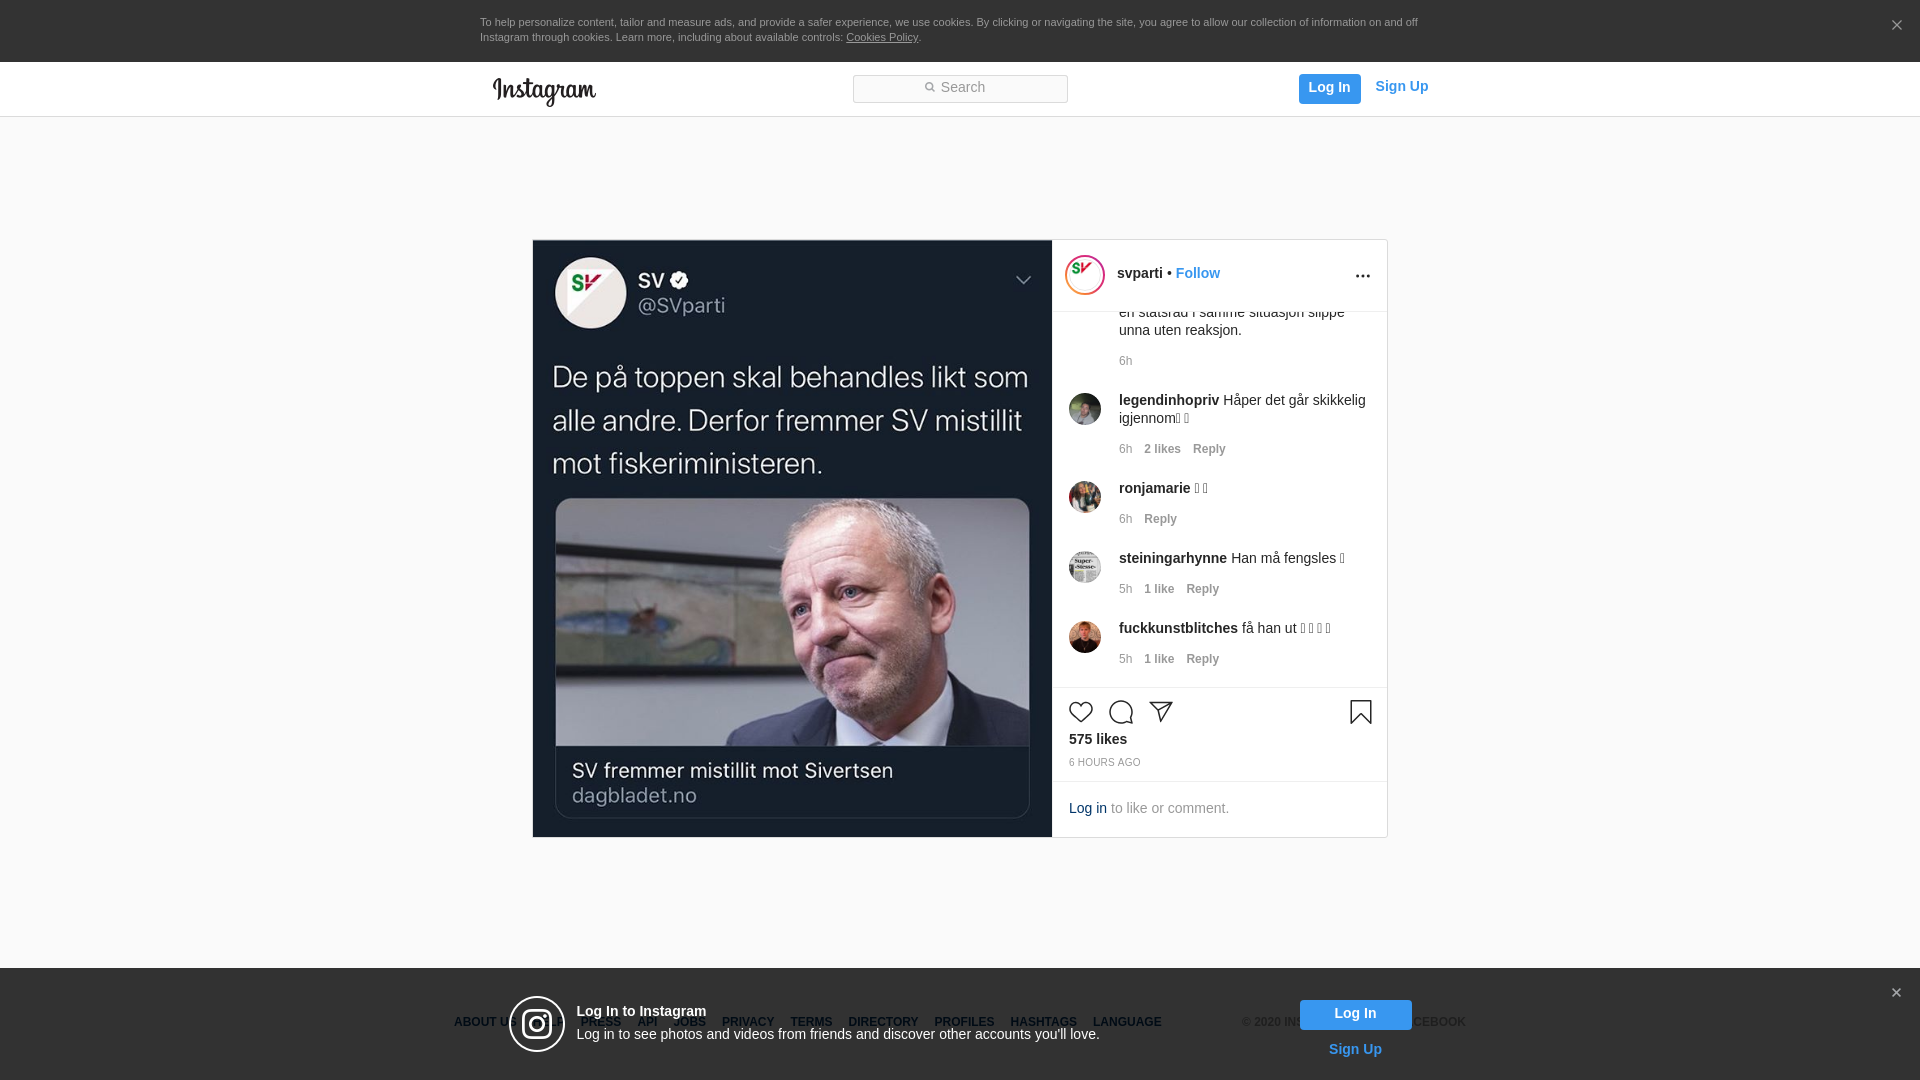
Task: Click Instagram camera icon in banner
Action: [x=537, y=1024]
